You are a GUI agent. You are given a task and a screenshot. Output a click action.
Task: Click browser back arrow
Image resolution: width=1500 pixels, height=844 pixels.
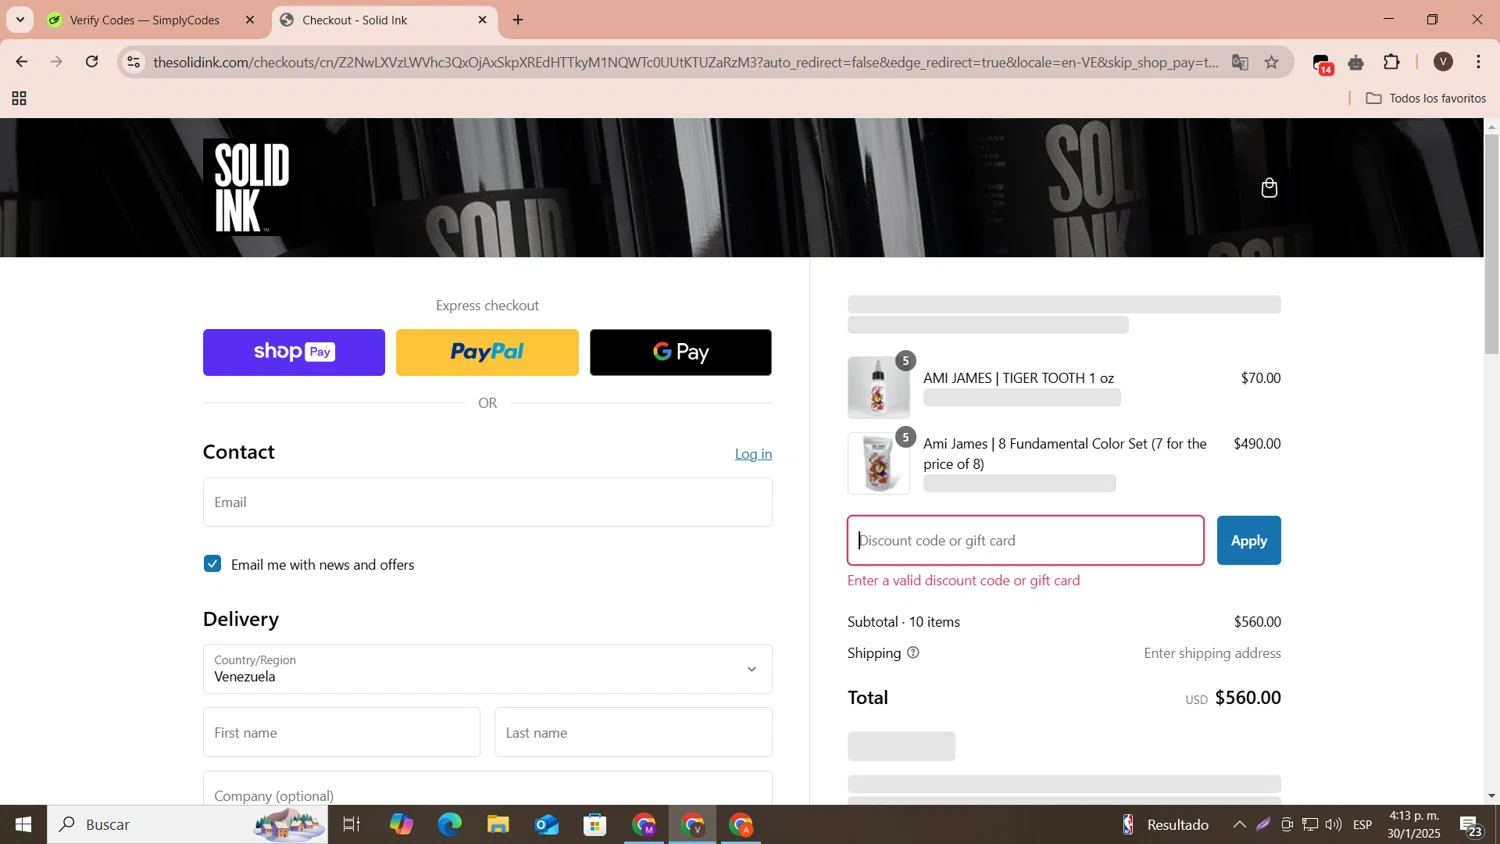(21, 62)
